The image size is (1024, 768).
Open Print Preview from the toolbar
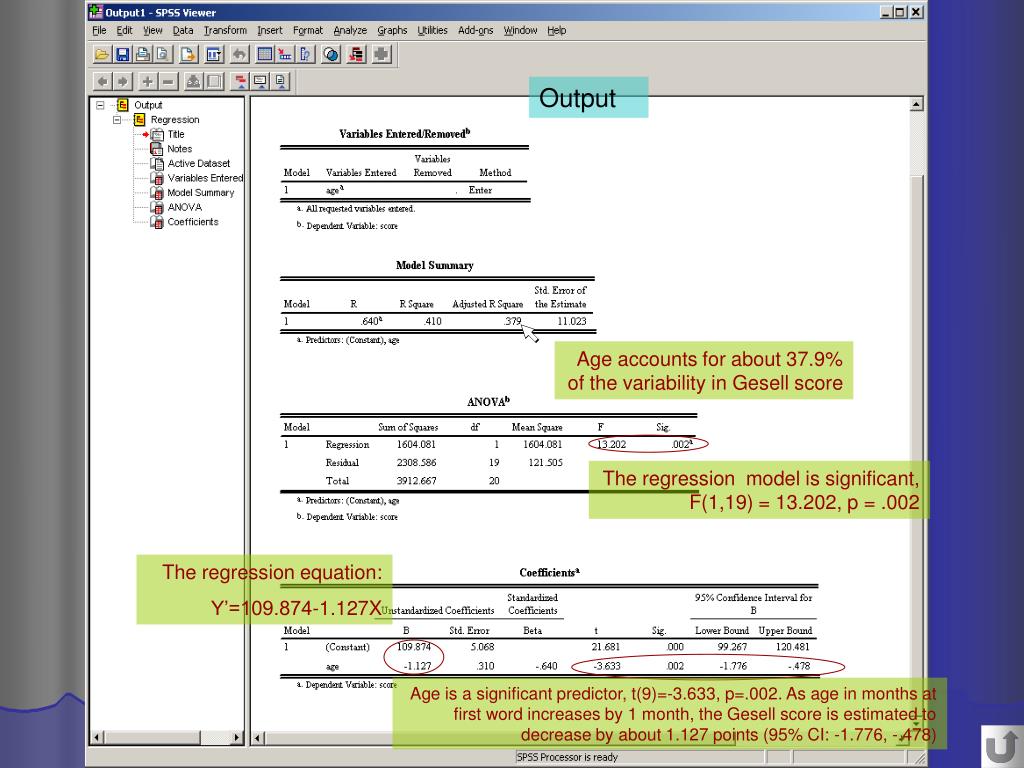coord(163,54)
